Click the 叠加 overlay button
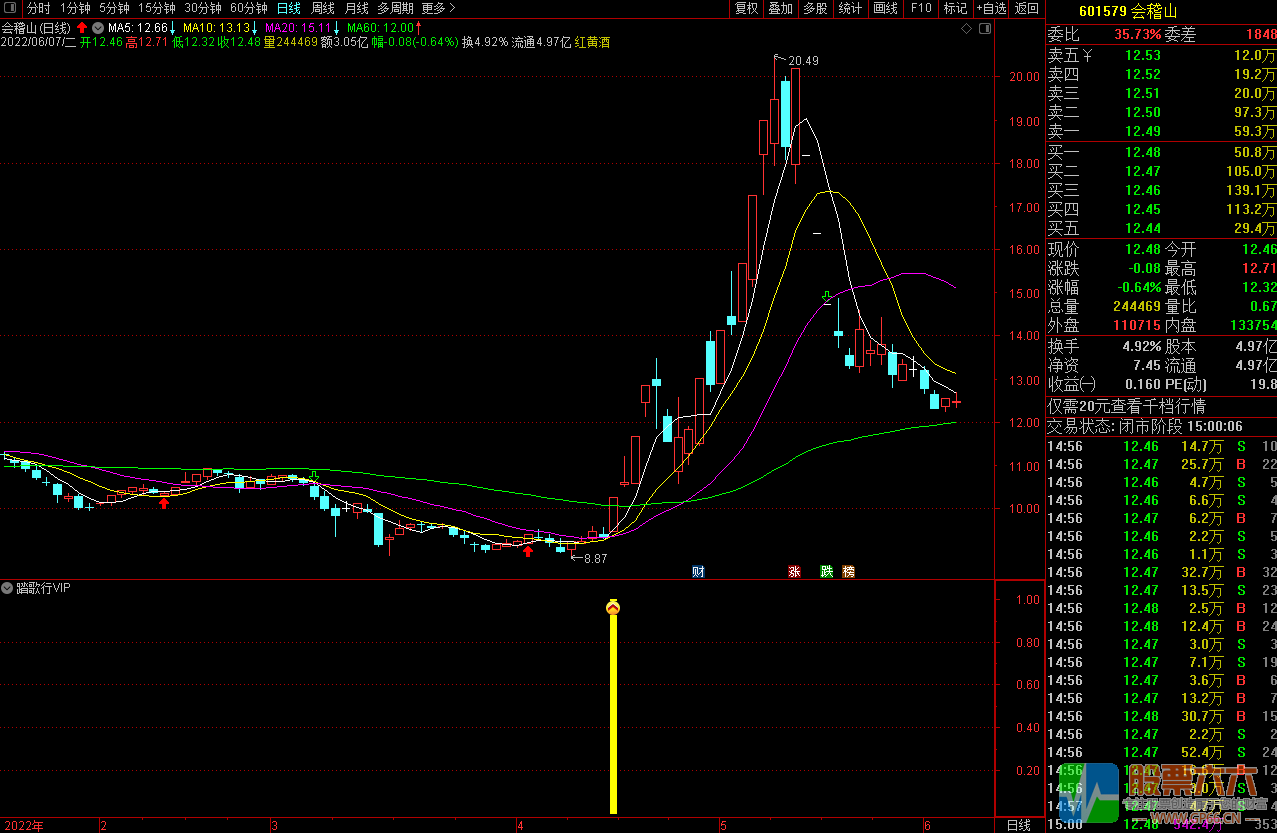This screenshot has width=1277, height=833. click(x=780, y=8)
